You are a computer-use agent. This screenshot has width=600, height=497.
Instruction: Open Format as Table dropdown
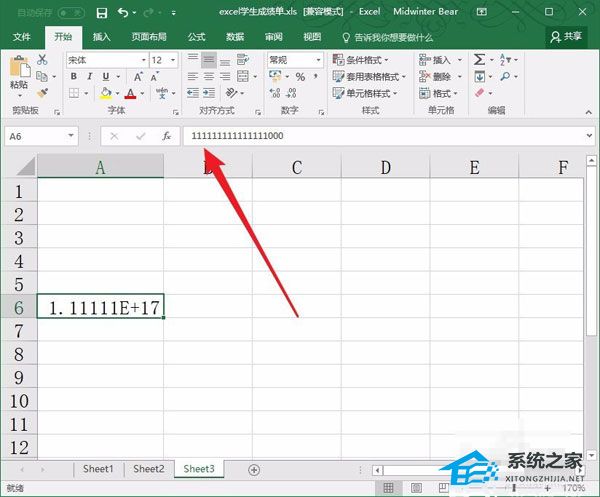[369, 77]
